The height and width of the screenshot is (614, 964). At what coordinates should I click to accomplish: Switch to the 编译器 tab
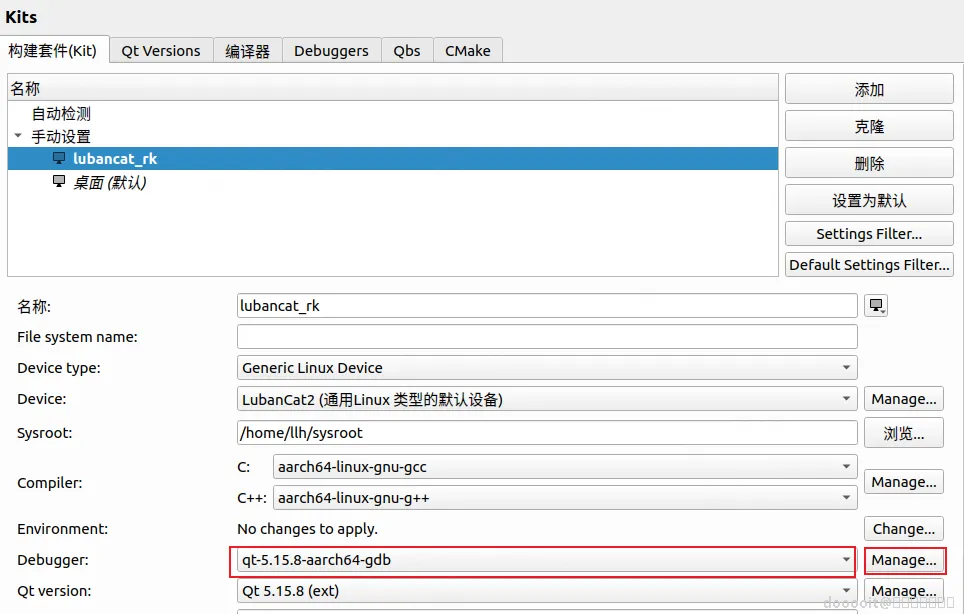click(x=247, y=50)
